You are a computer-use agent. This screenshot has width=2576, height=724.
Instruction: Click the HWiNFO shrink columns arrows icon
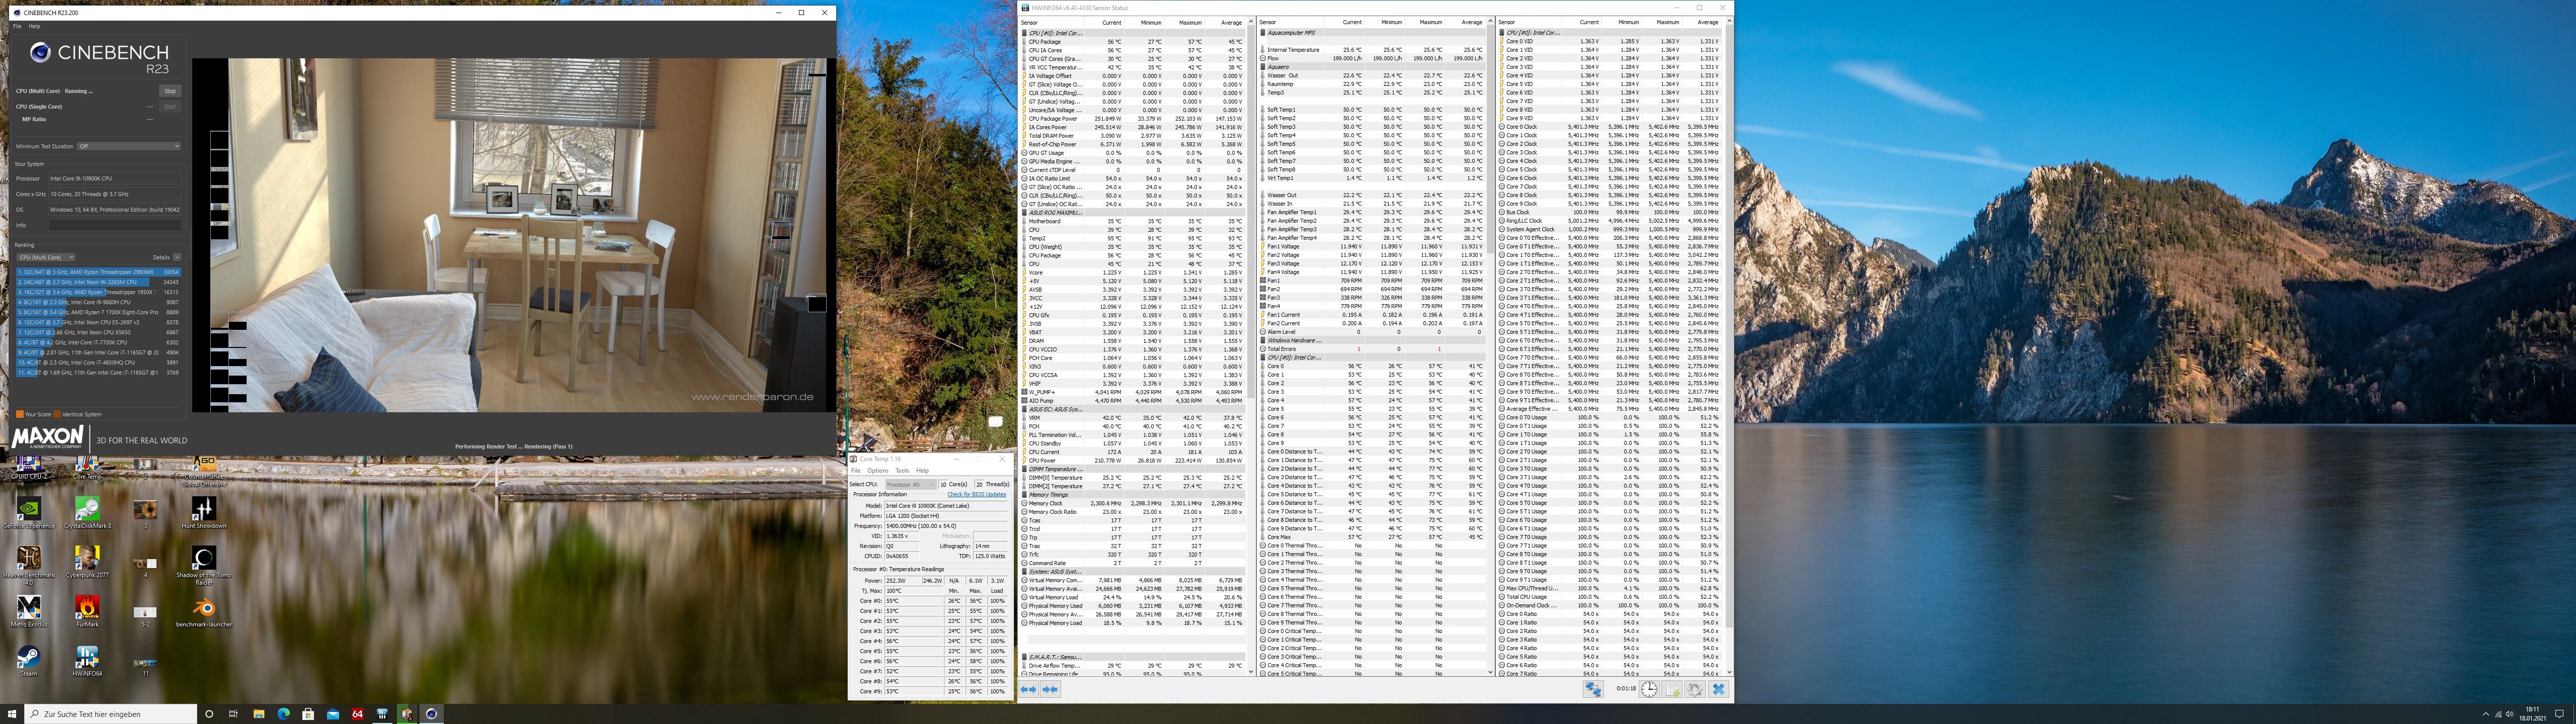[1050, 689]
